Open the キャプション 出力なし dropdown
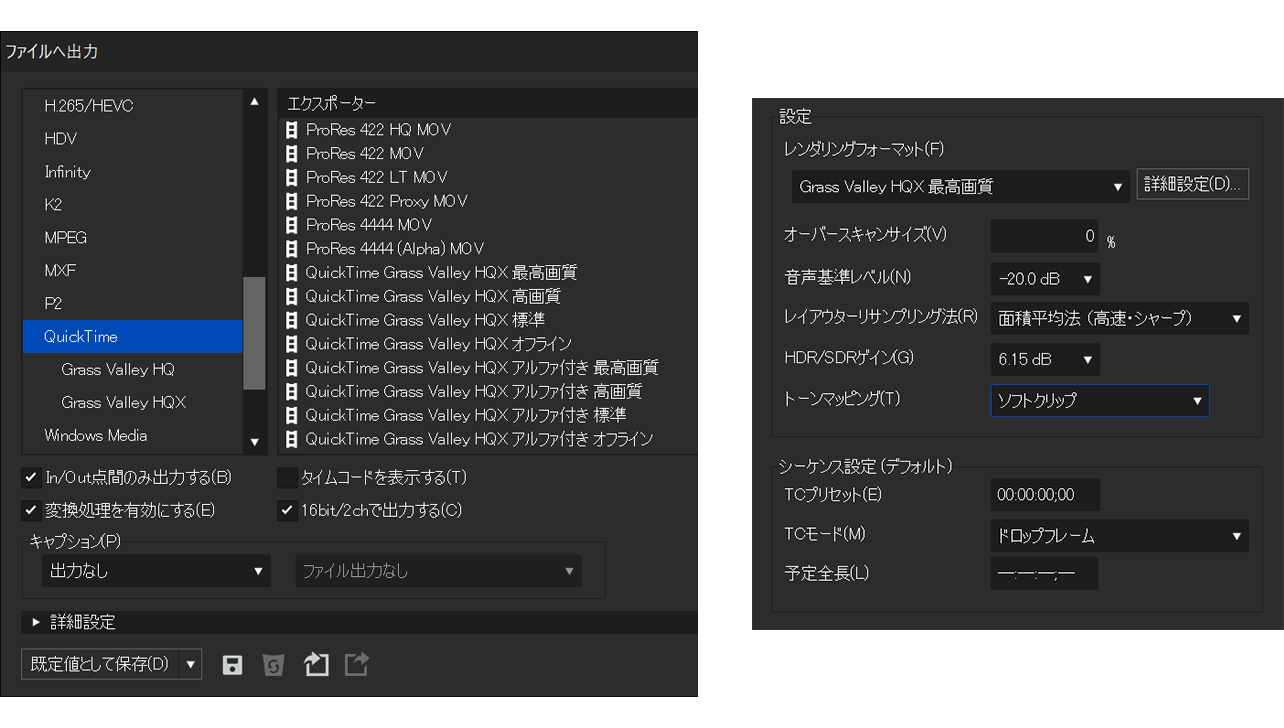The width and height of the screenshot is (1284, 728). (156, 572)
